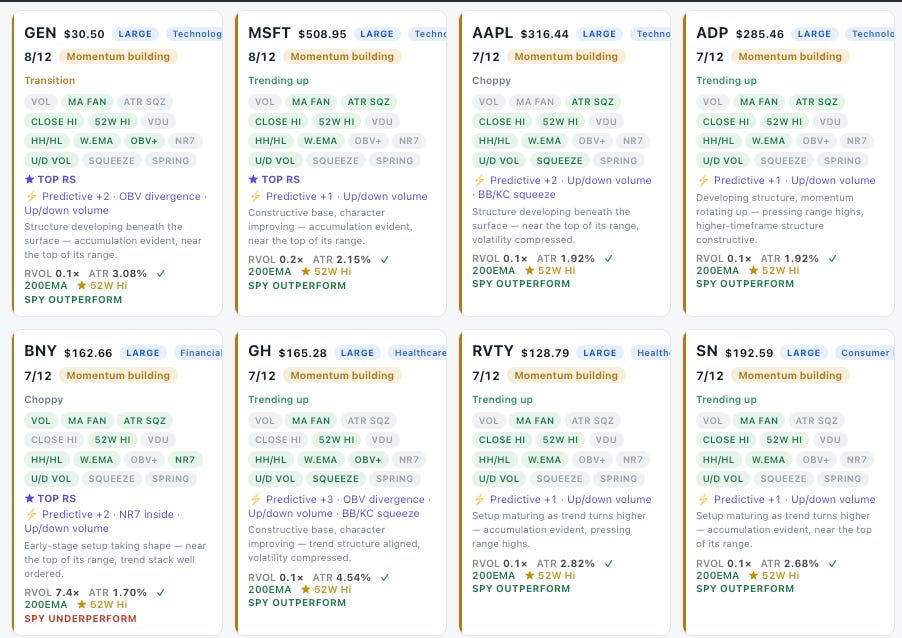The height and width of the screenshot is (638, 902).
Task: Click the OBV+ chip on GEN card
Action: tap(144, 141)
